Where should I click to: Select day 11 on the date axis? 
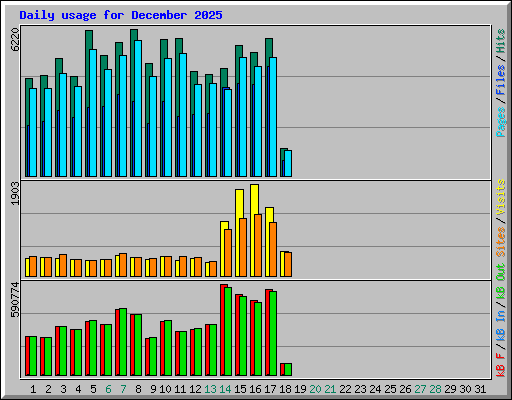pyautogui.click(x=180, y=389)
